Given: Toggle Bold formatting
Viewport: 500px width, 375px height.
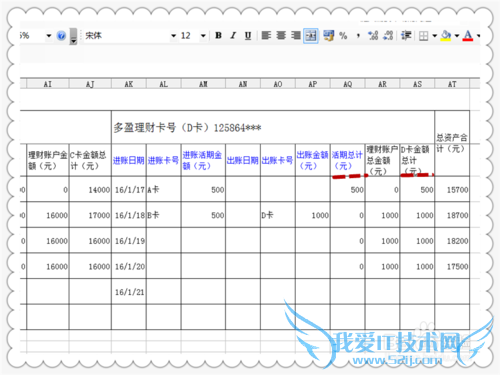Looking at the screenshot, I should coord(218,35).
